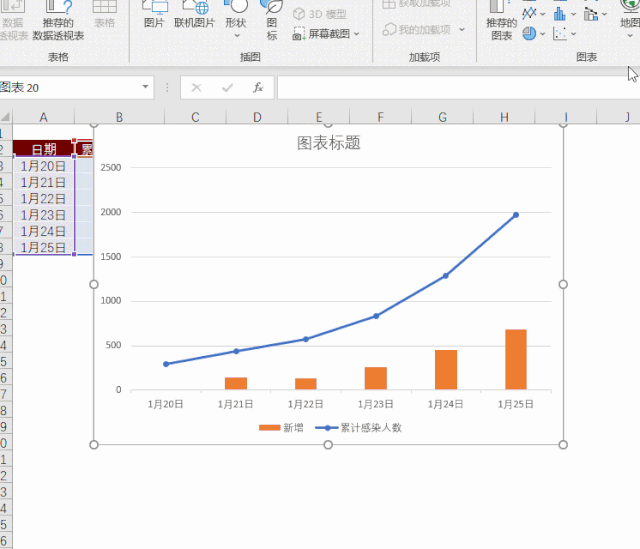640x549 pixels.
Task: Select cell containing 1月23日 in column A
Action: click(x=43, y=215)
